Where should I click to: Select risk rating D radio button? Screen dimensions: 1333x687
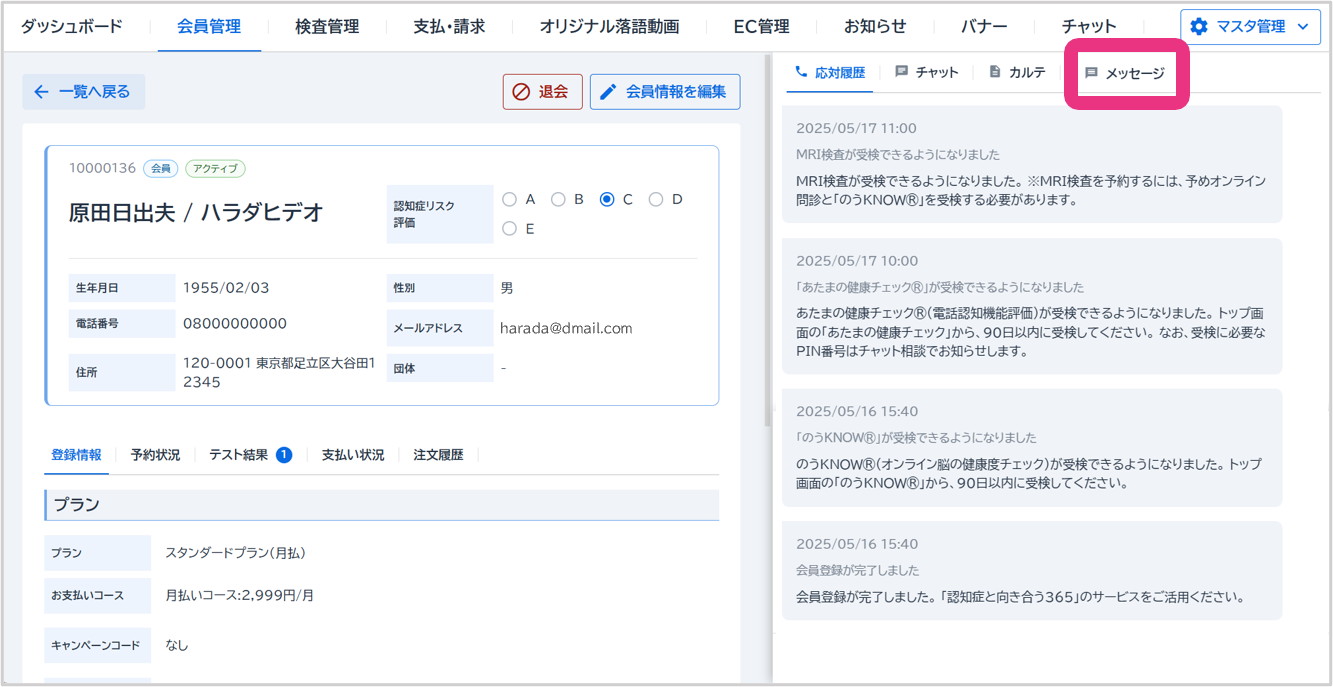656,199
